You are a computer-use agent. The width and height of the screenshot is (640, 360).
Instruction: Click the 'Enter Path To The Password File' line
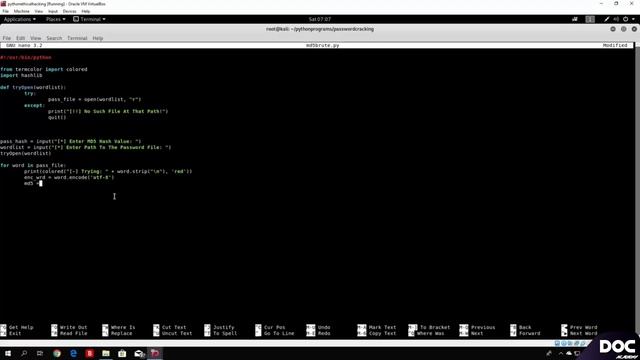tap(86, 147)
